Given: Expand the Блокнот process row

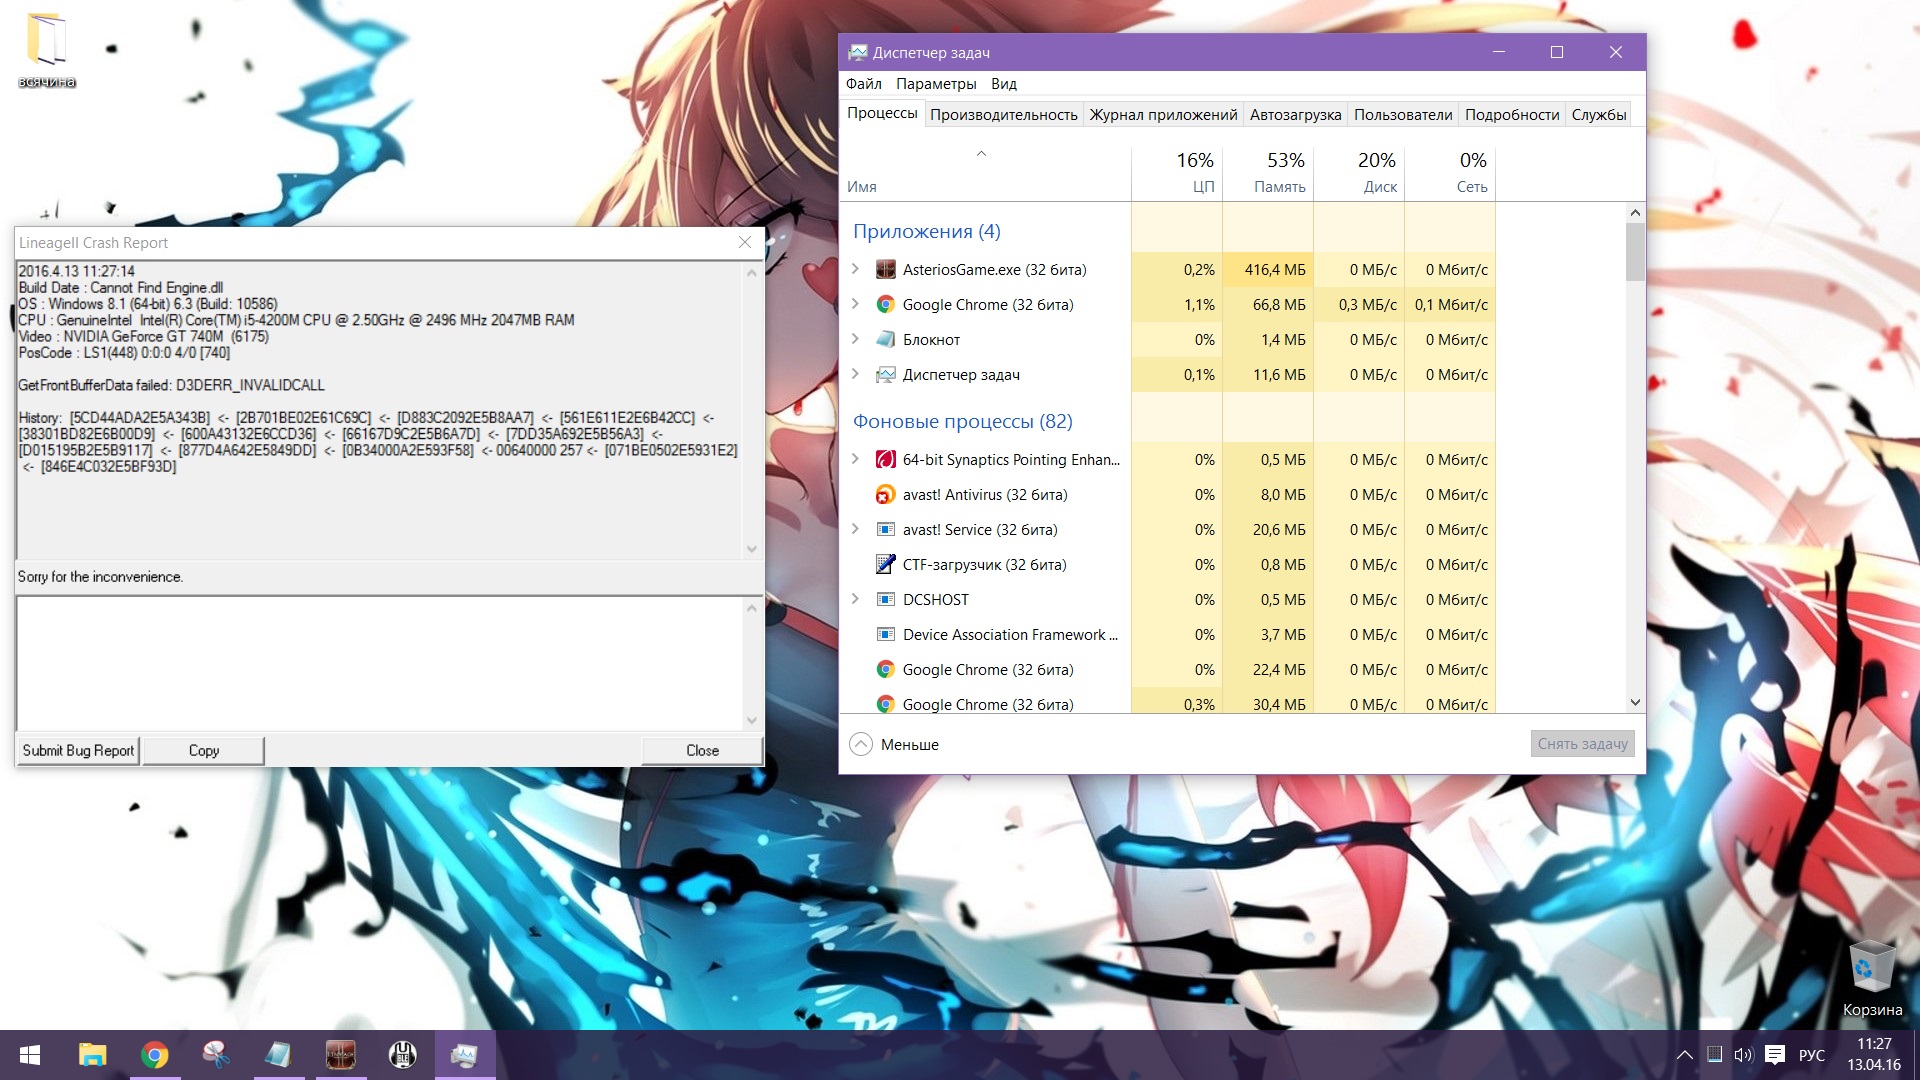Looking at the screenshot, I should [855, 339].
